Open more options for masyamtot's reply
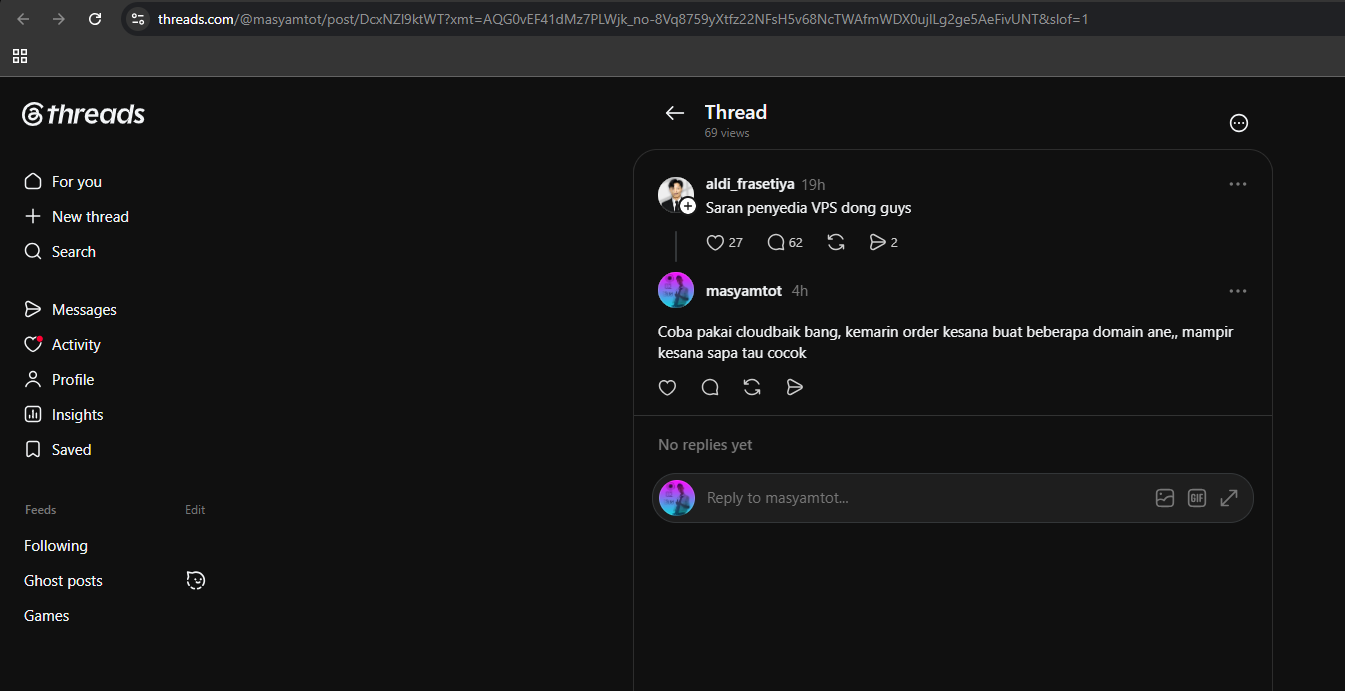Screen dimensions: 1345x691 pos(1238,291)
